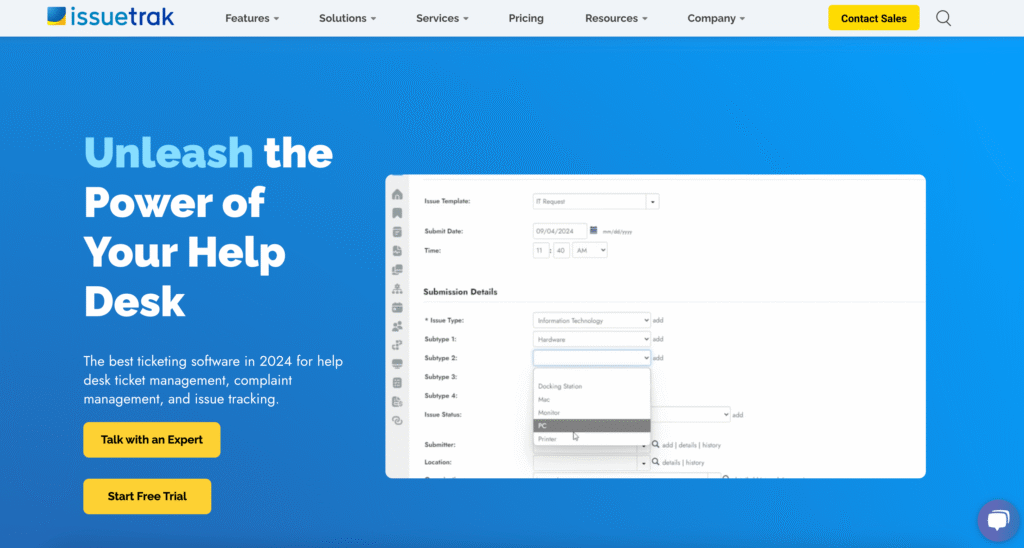The width and height of the screenshot is (1024, 548).
Task: Click the org chart icon in demo sidebar
Action: pos(397,289)
